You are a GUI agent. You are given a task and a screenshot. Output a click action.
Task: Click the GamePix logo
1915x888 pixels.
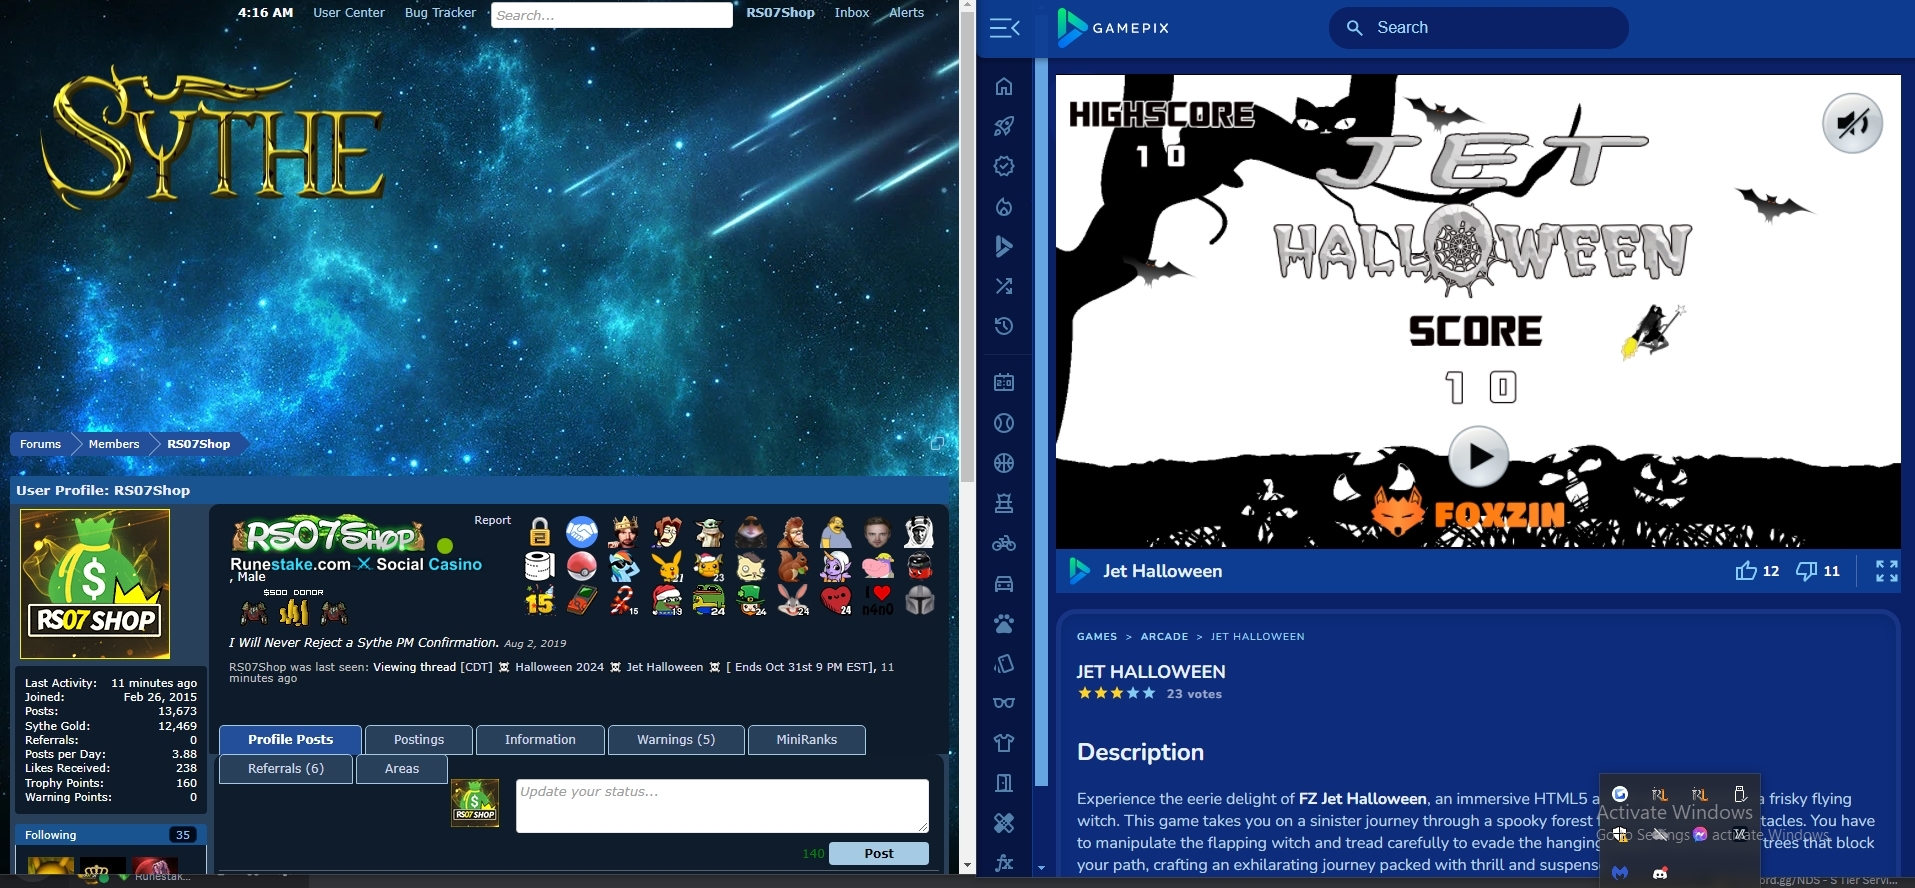pos(1113,28)
